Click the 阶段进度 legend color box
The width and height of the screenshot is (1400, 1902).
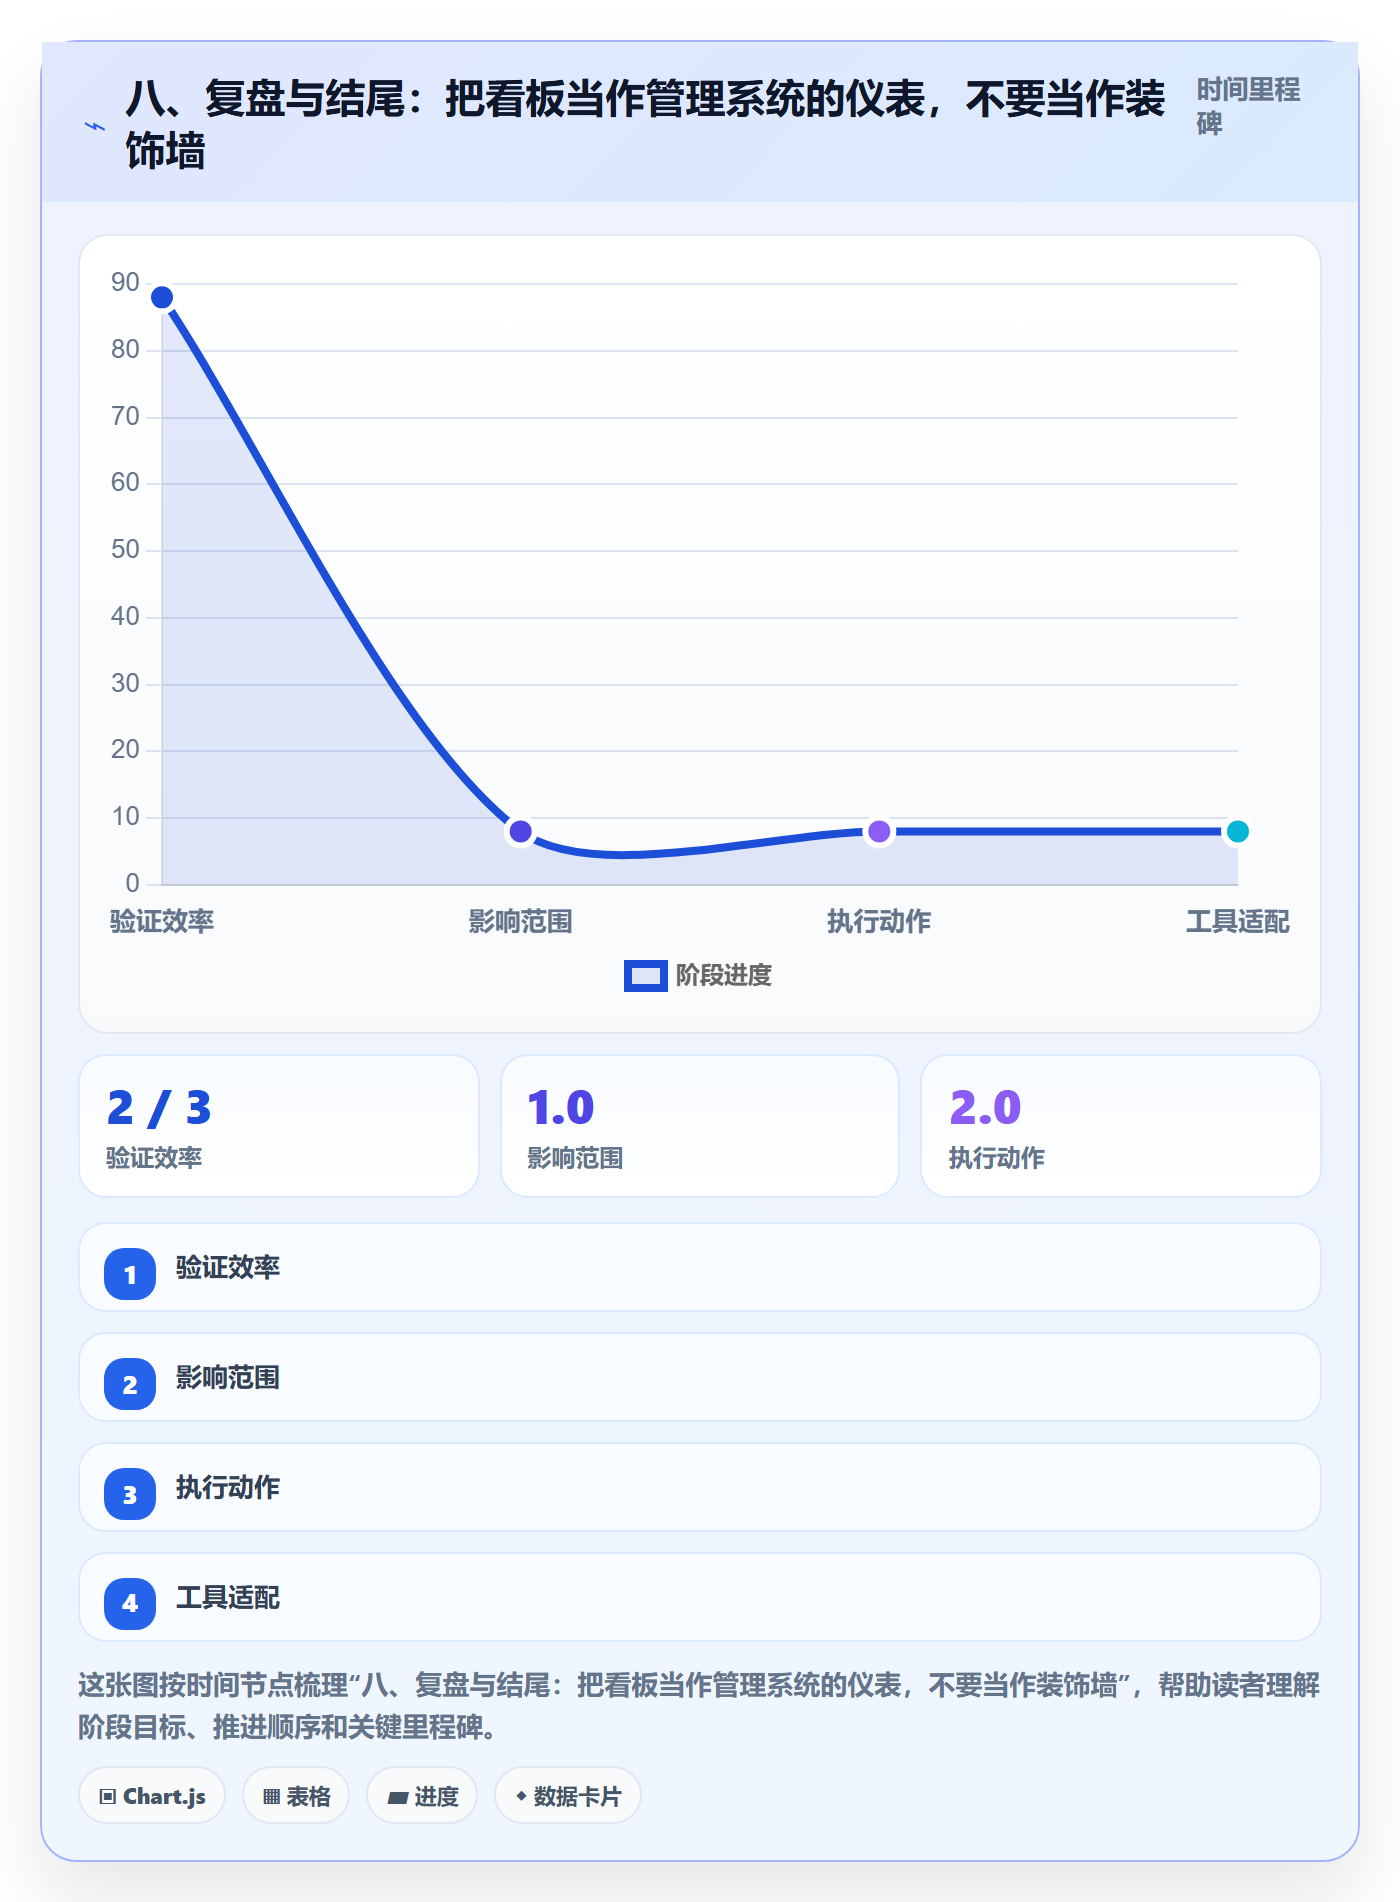[x=645, y=976]
